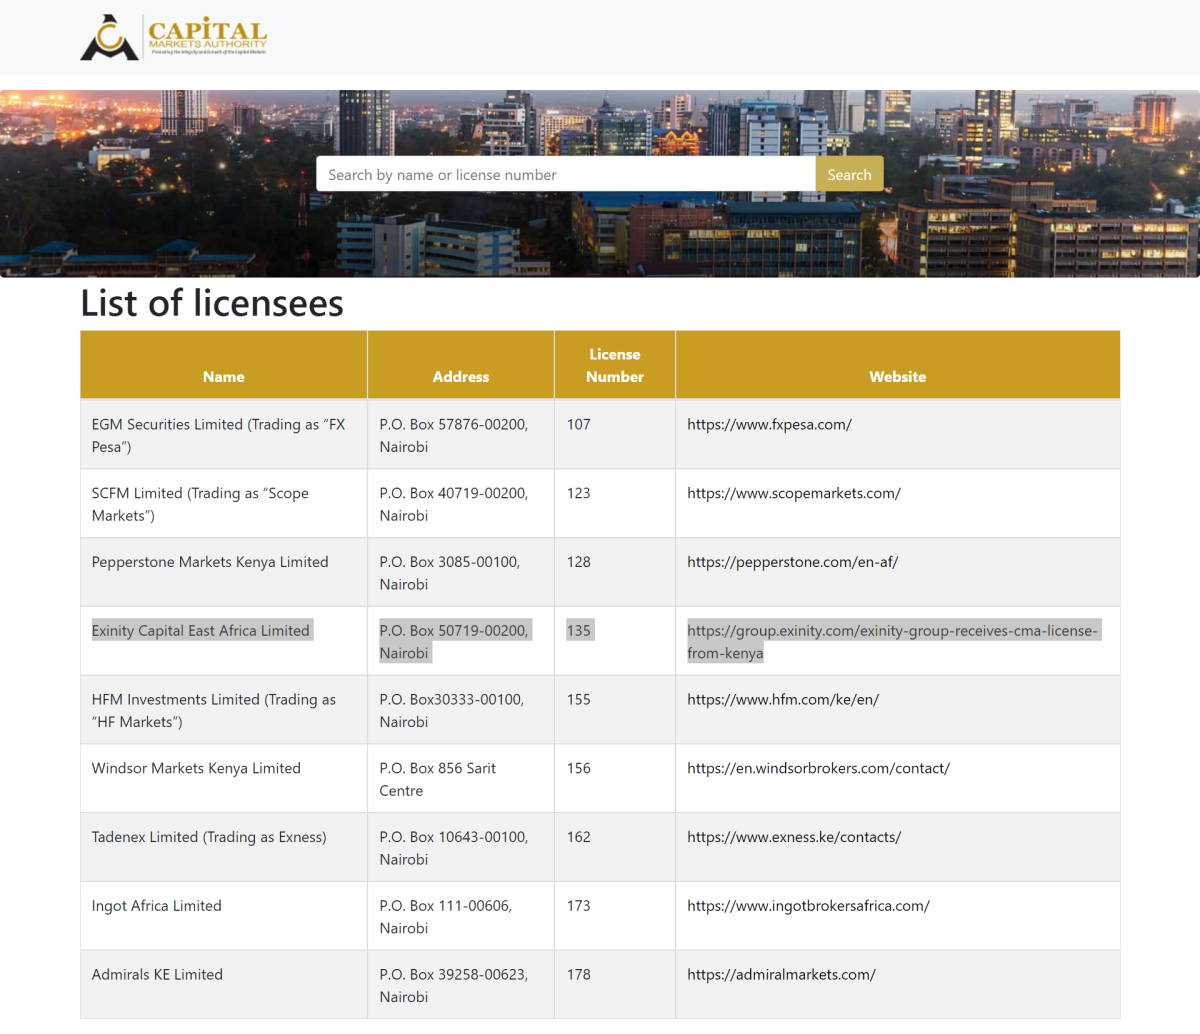Image resolution: width=1200 pixels, height=1034 pixels.
Task: Click the Website column header
Action: (897, 376)
